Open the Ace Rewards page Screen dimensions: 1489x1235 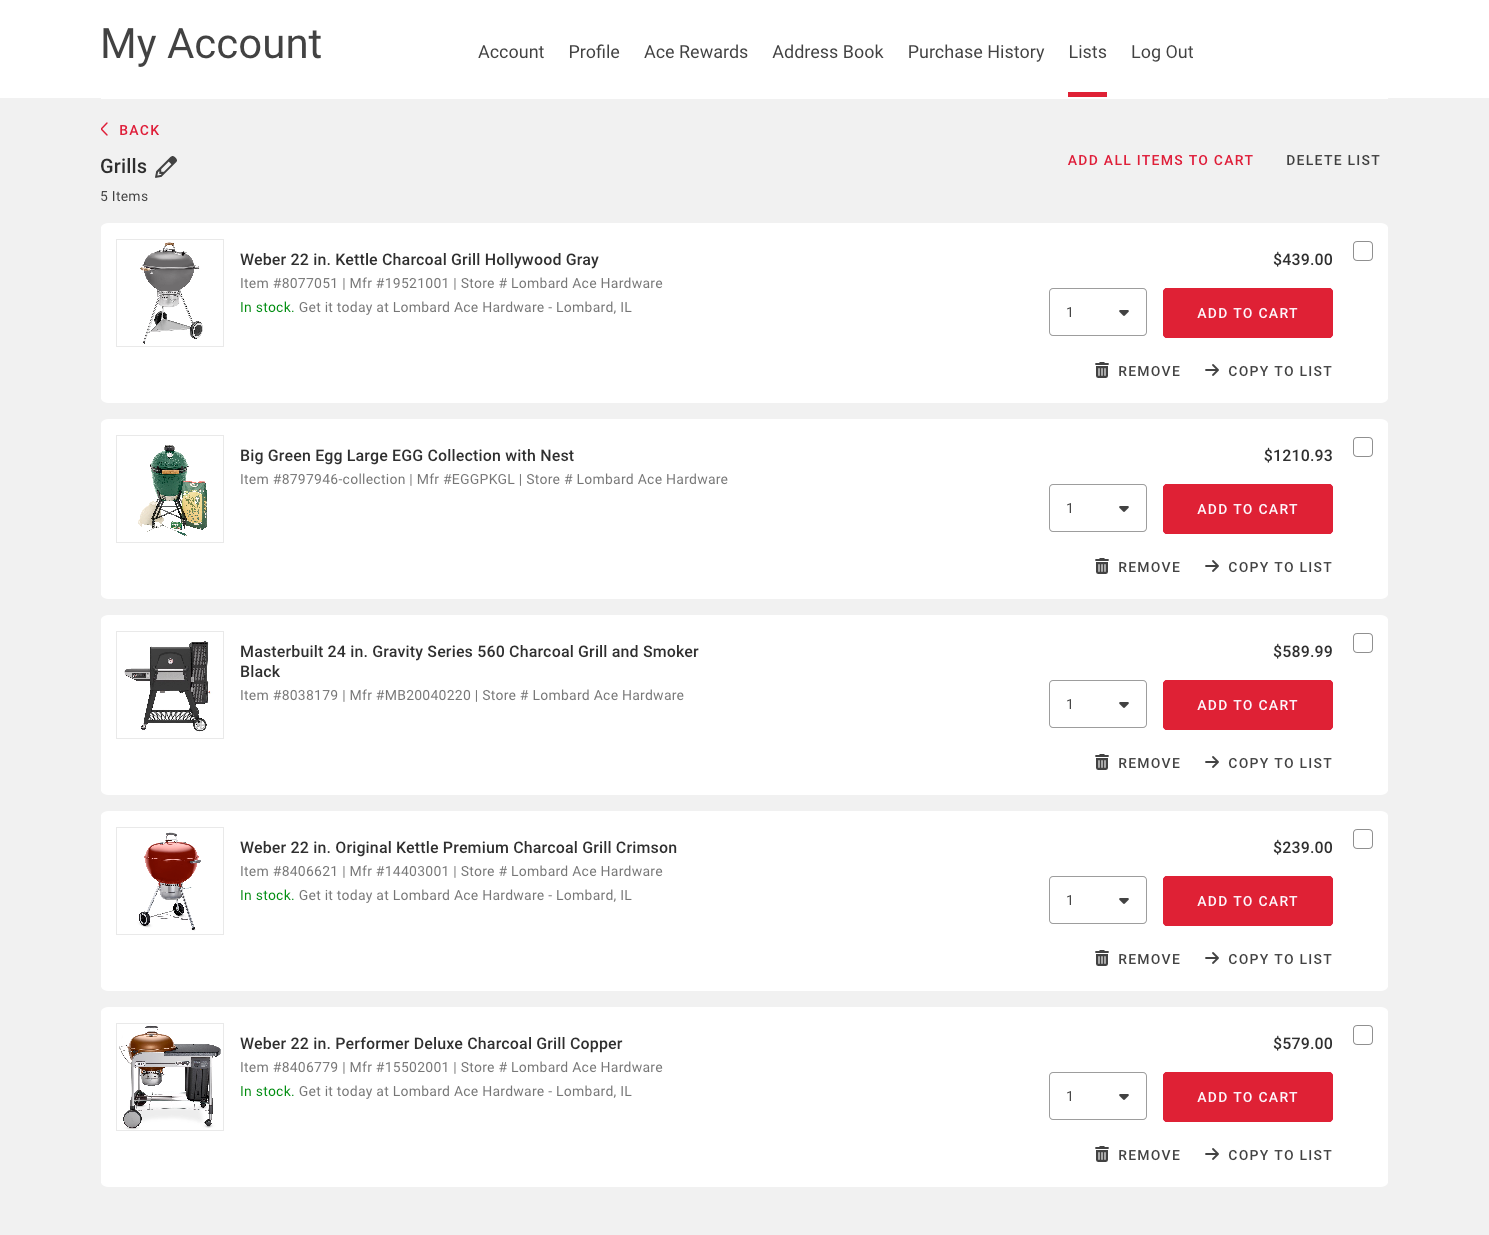tap(696, 52)
